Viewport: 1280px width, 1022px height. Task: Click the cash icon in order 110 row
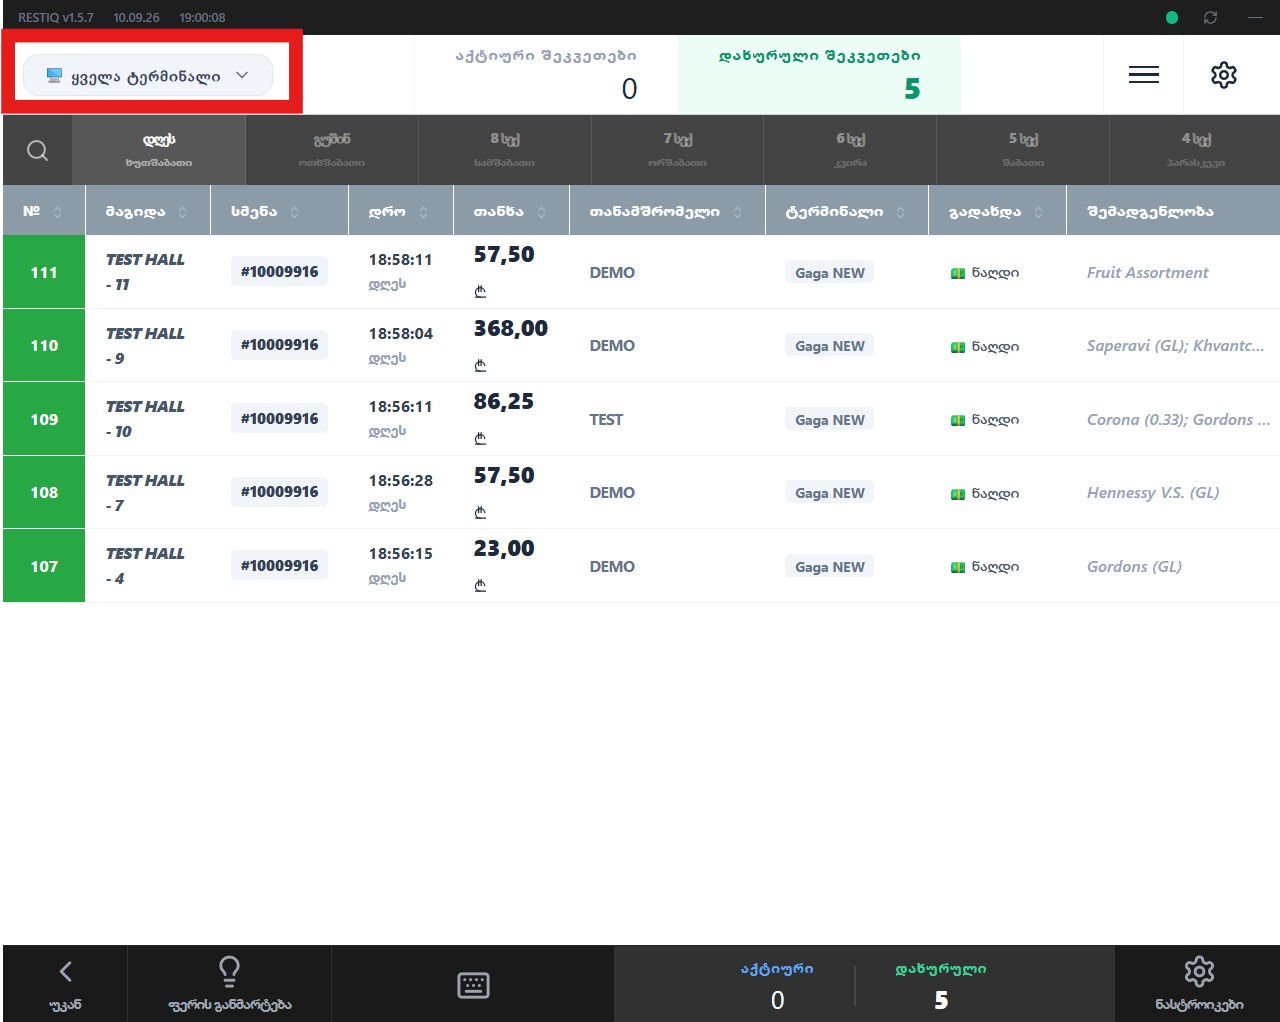tap(957, 347)
